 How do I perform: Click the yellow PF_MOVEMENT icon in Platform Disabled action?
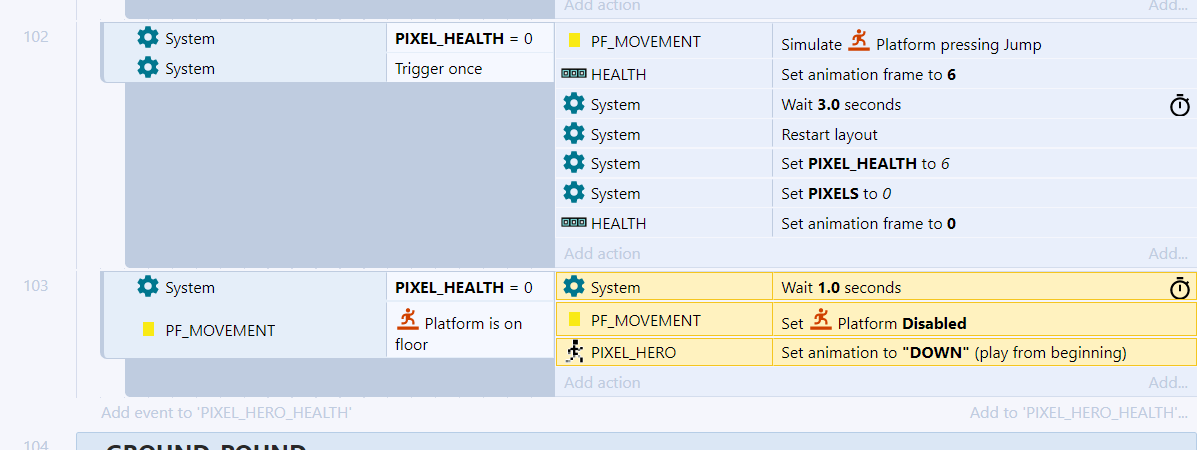(574, 319)
